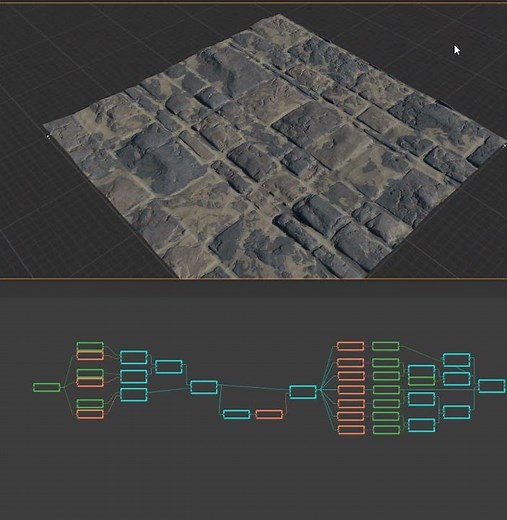
Task: Select sixth orange node in right column
Action: tap(351, 416)
